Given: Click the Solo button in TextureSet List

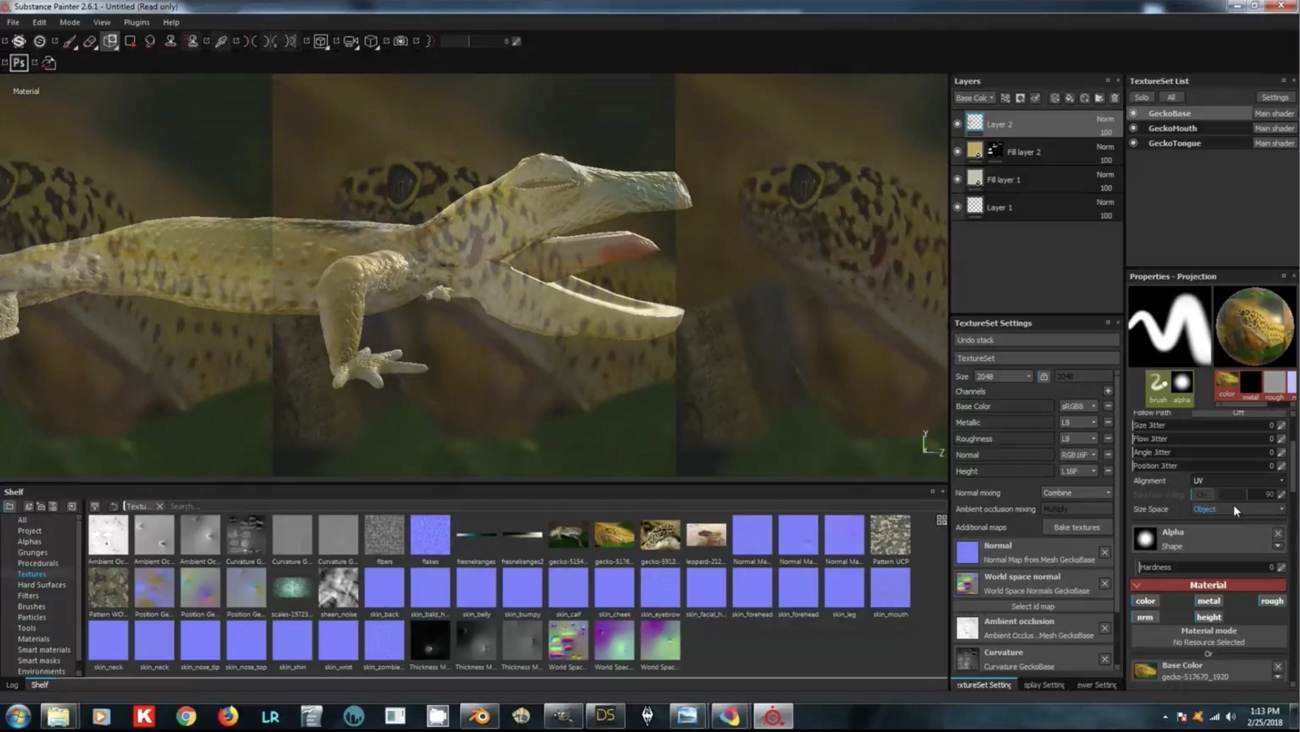Looking at the screenshot, I should point(1141,97).
